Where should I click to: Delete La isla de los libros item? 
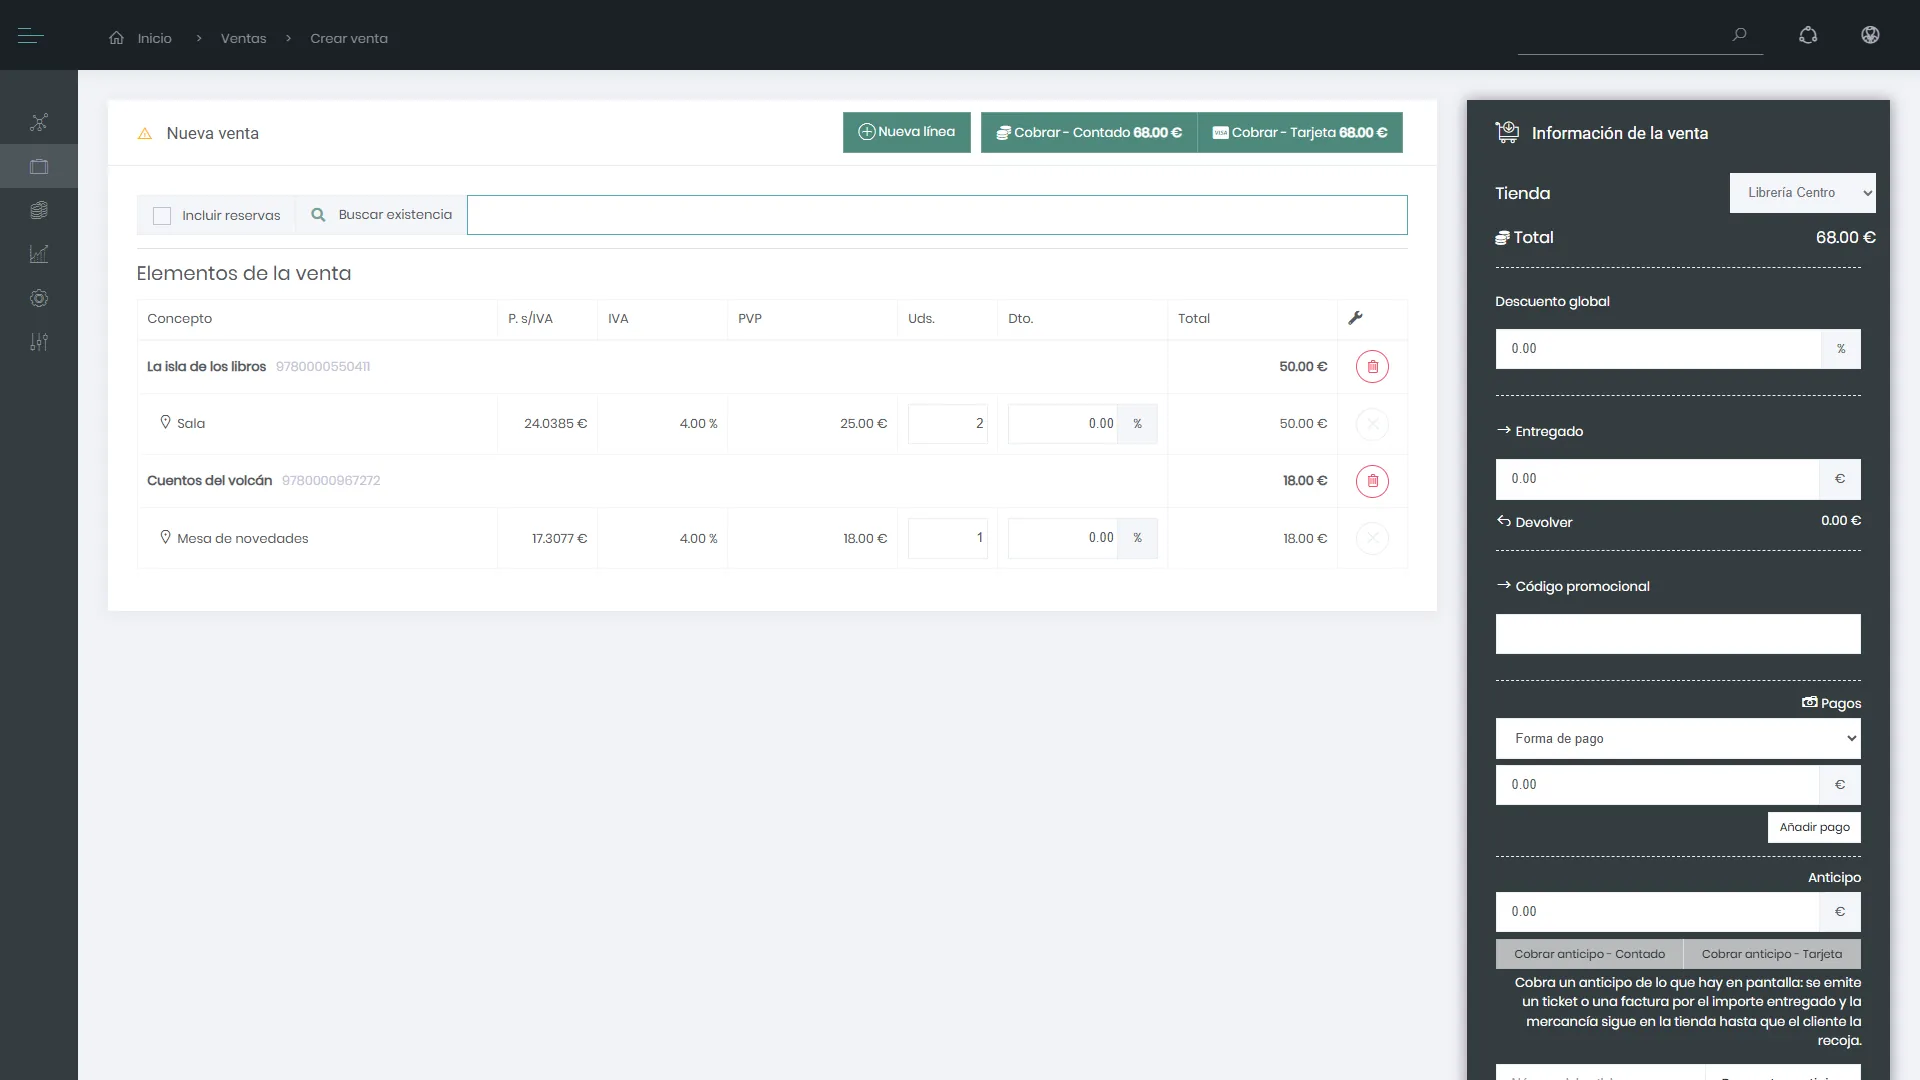pos(1372,367)
